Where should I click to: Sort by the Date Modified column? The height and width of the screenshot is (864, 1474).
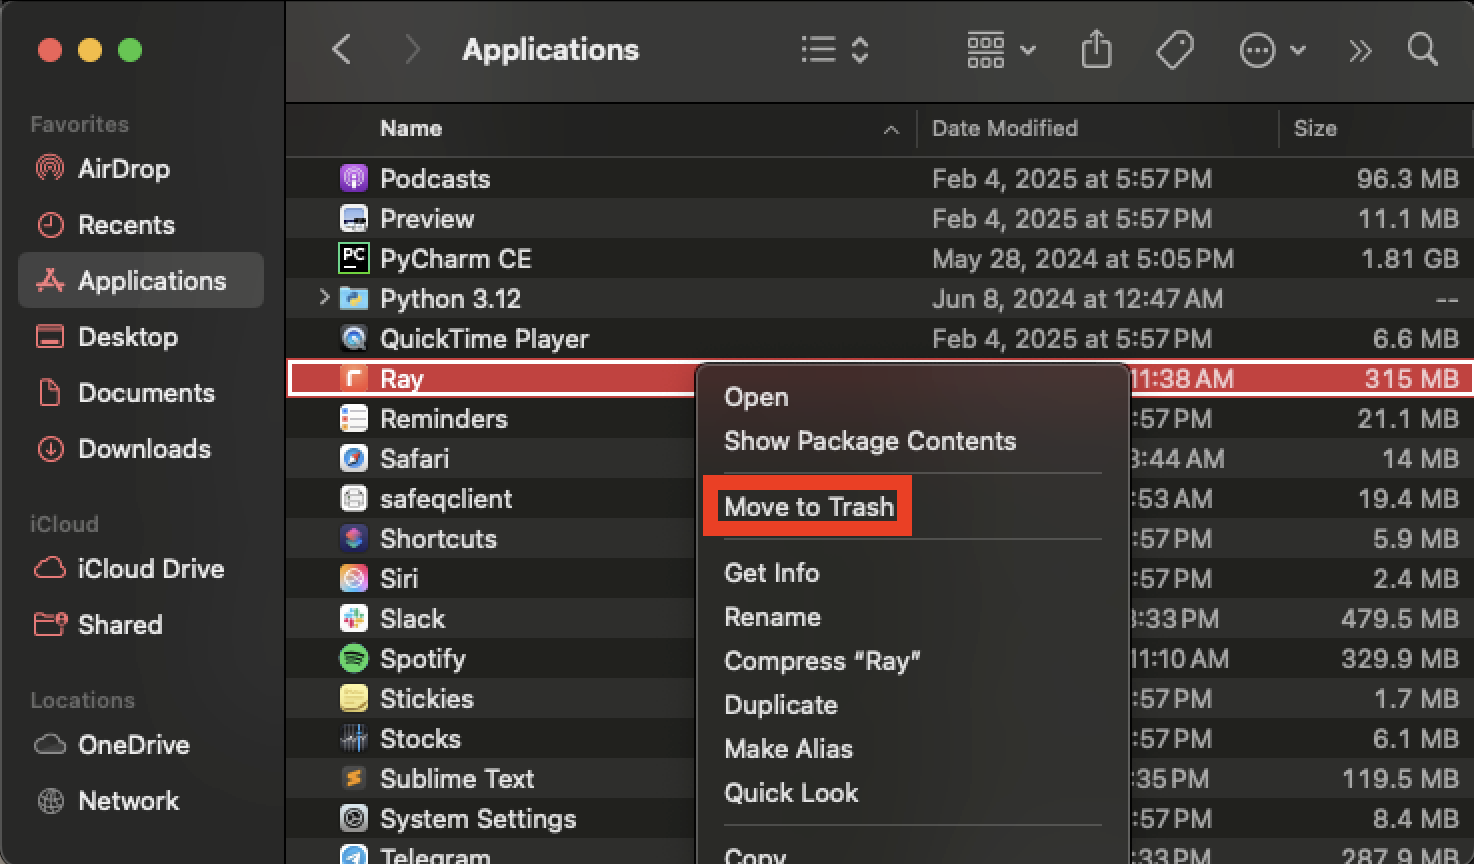pyautogui.click(x=1005, y=128)
